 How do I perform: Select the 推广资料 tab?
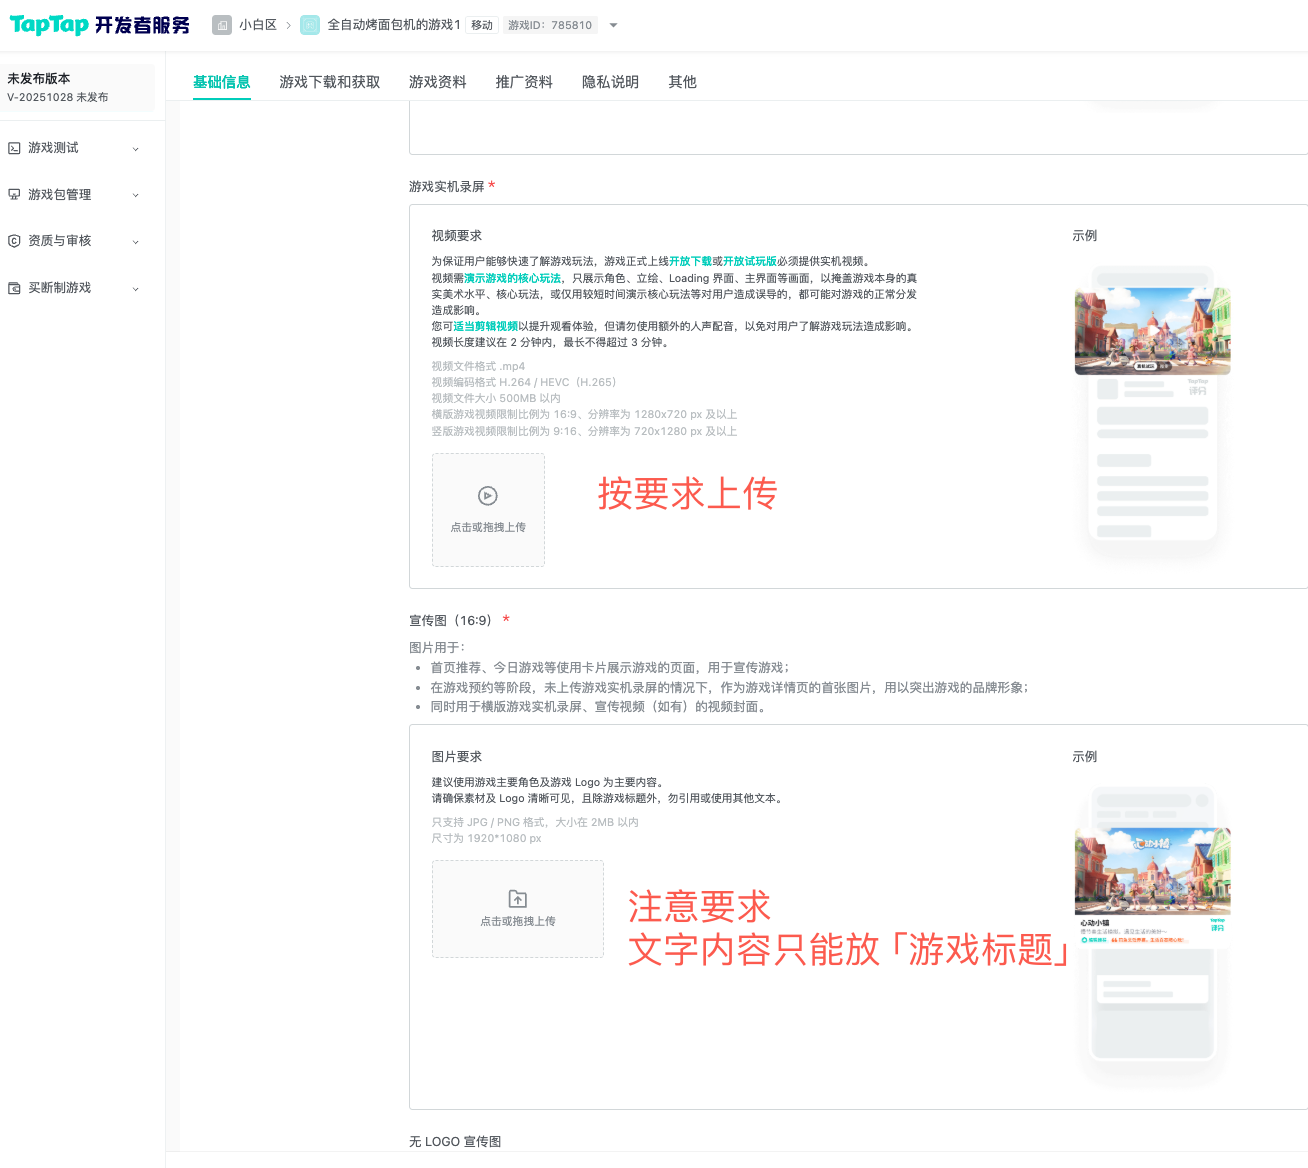(x=524, y=82)
